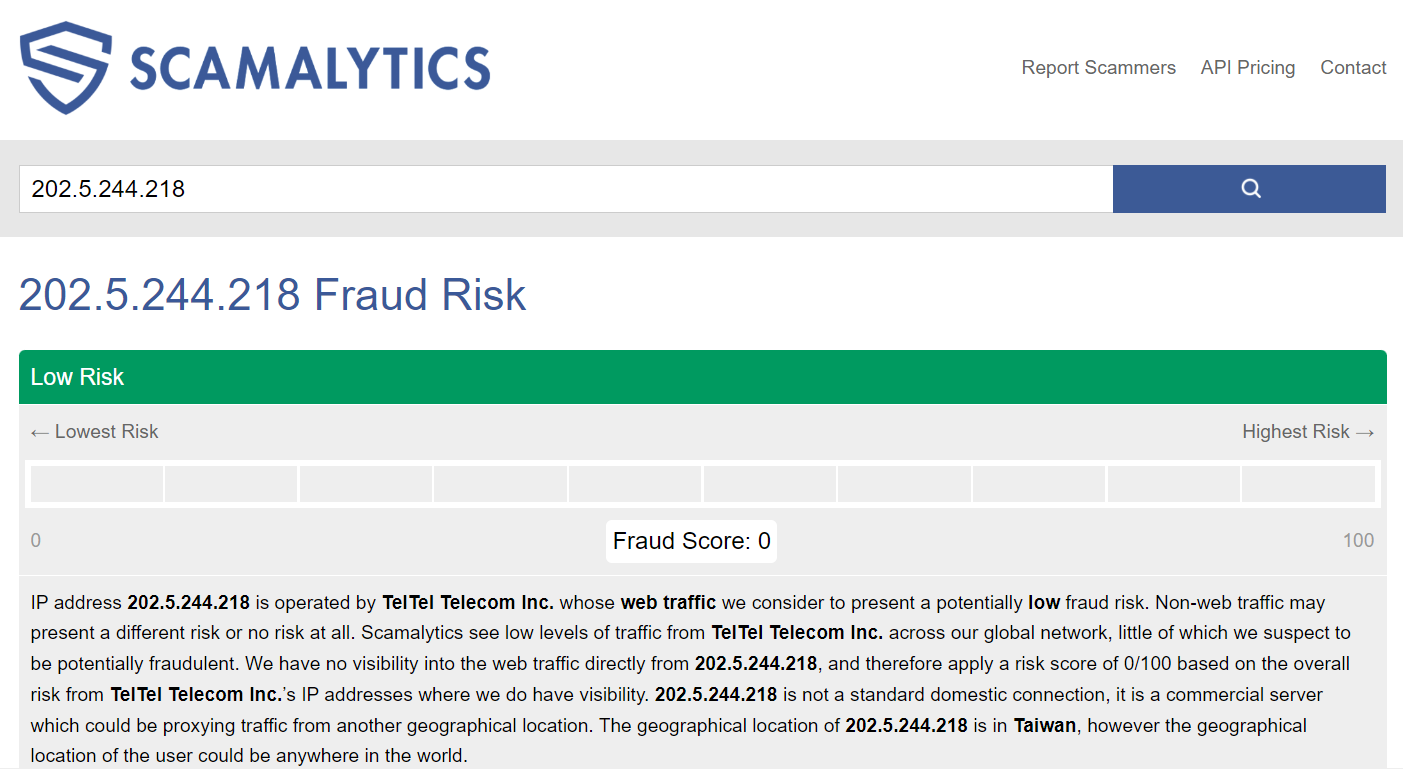The width and height of the screenshot is (1403, 774).
Task: Click the 0 label under the risk meter
Action: click(x=35, y=540)
